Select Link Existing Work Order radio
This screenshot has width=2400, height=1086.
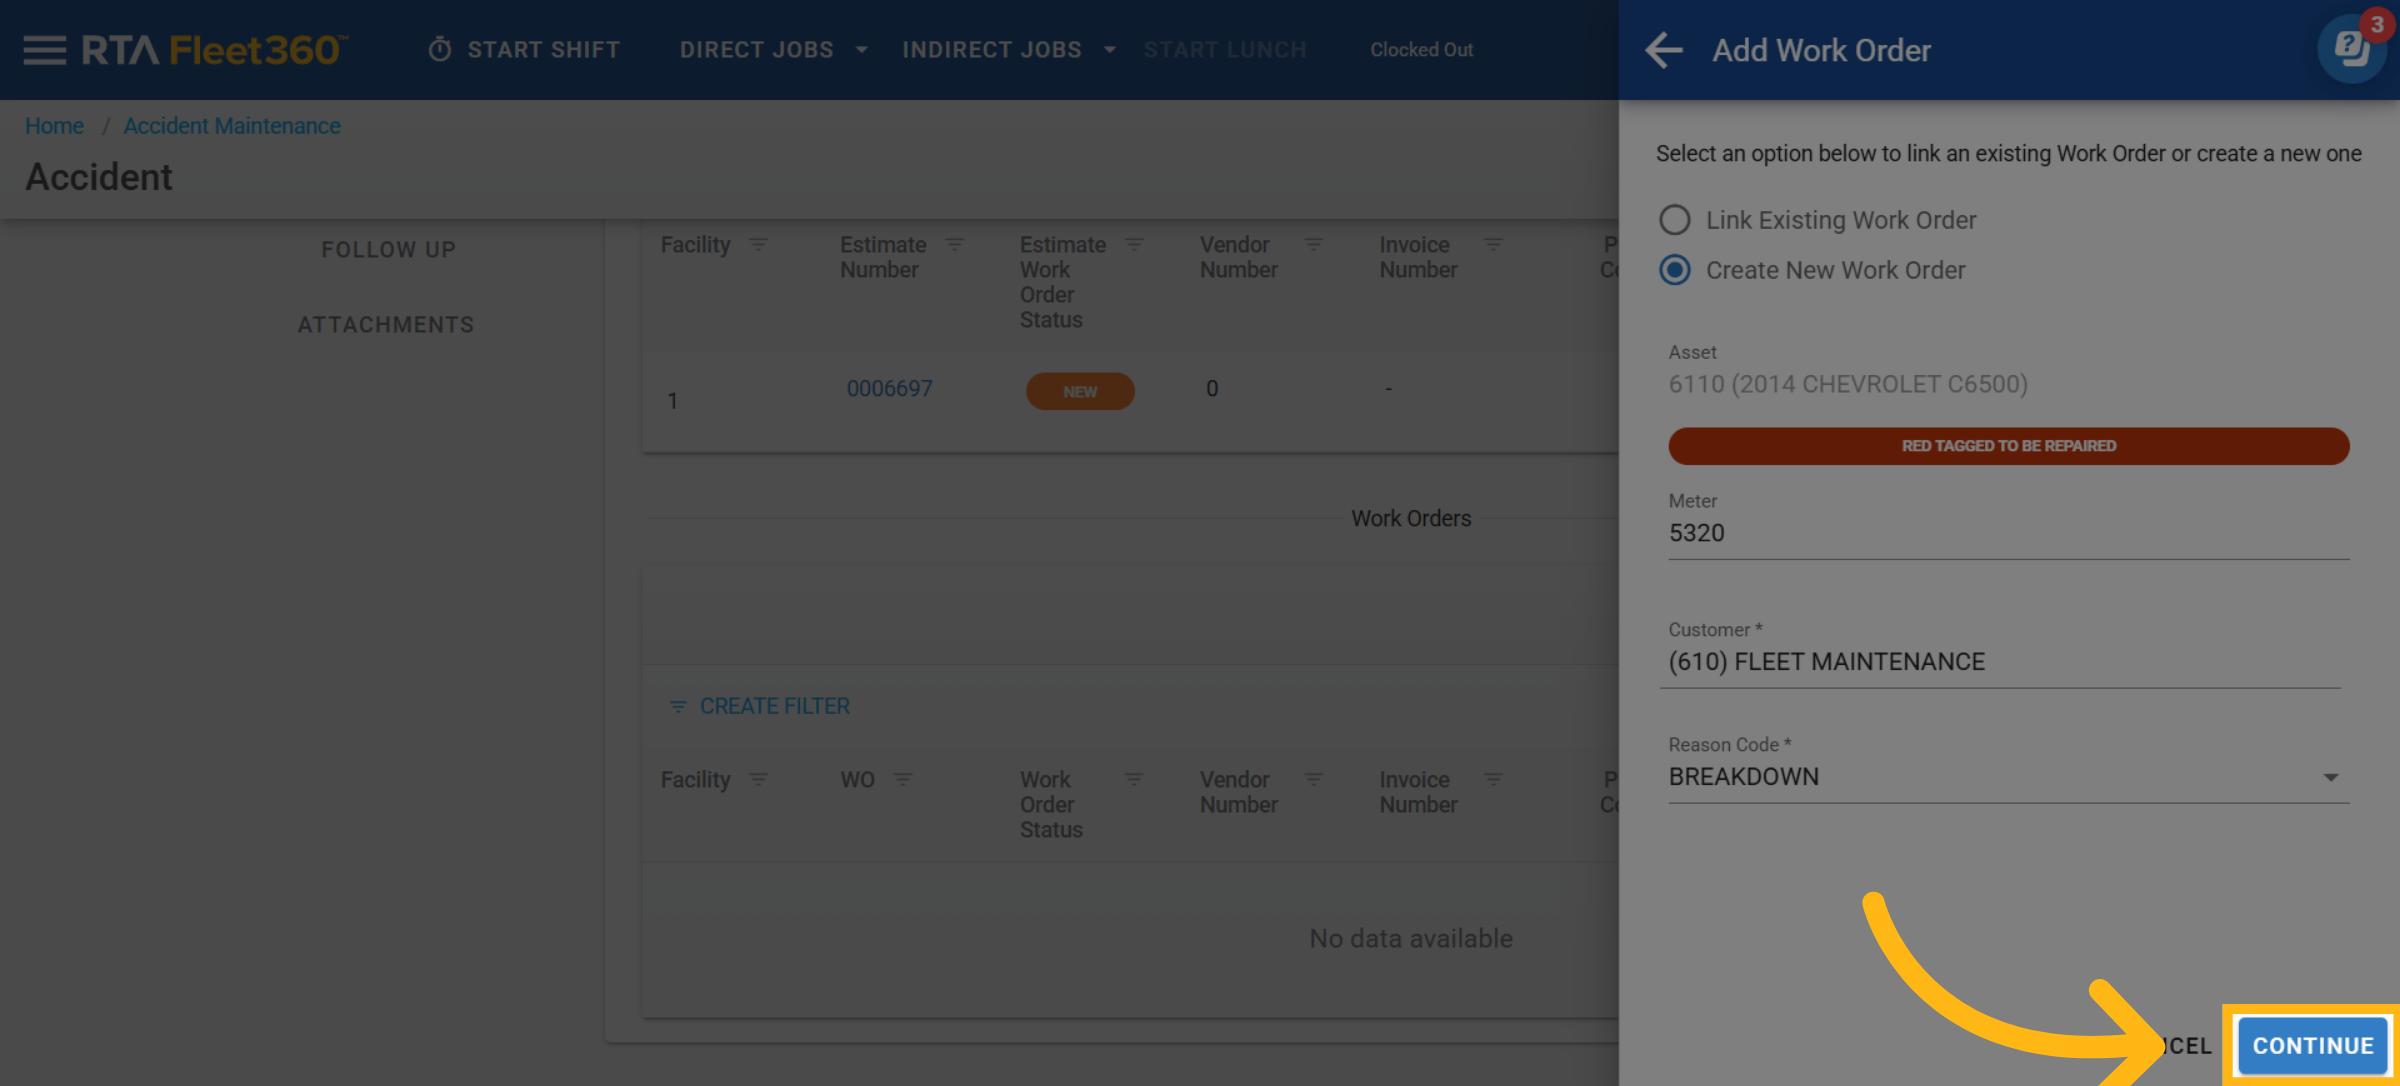coord(1675,220)
